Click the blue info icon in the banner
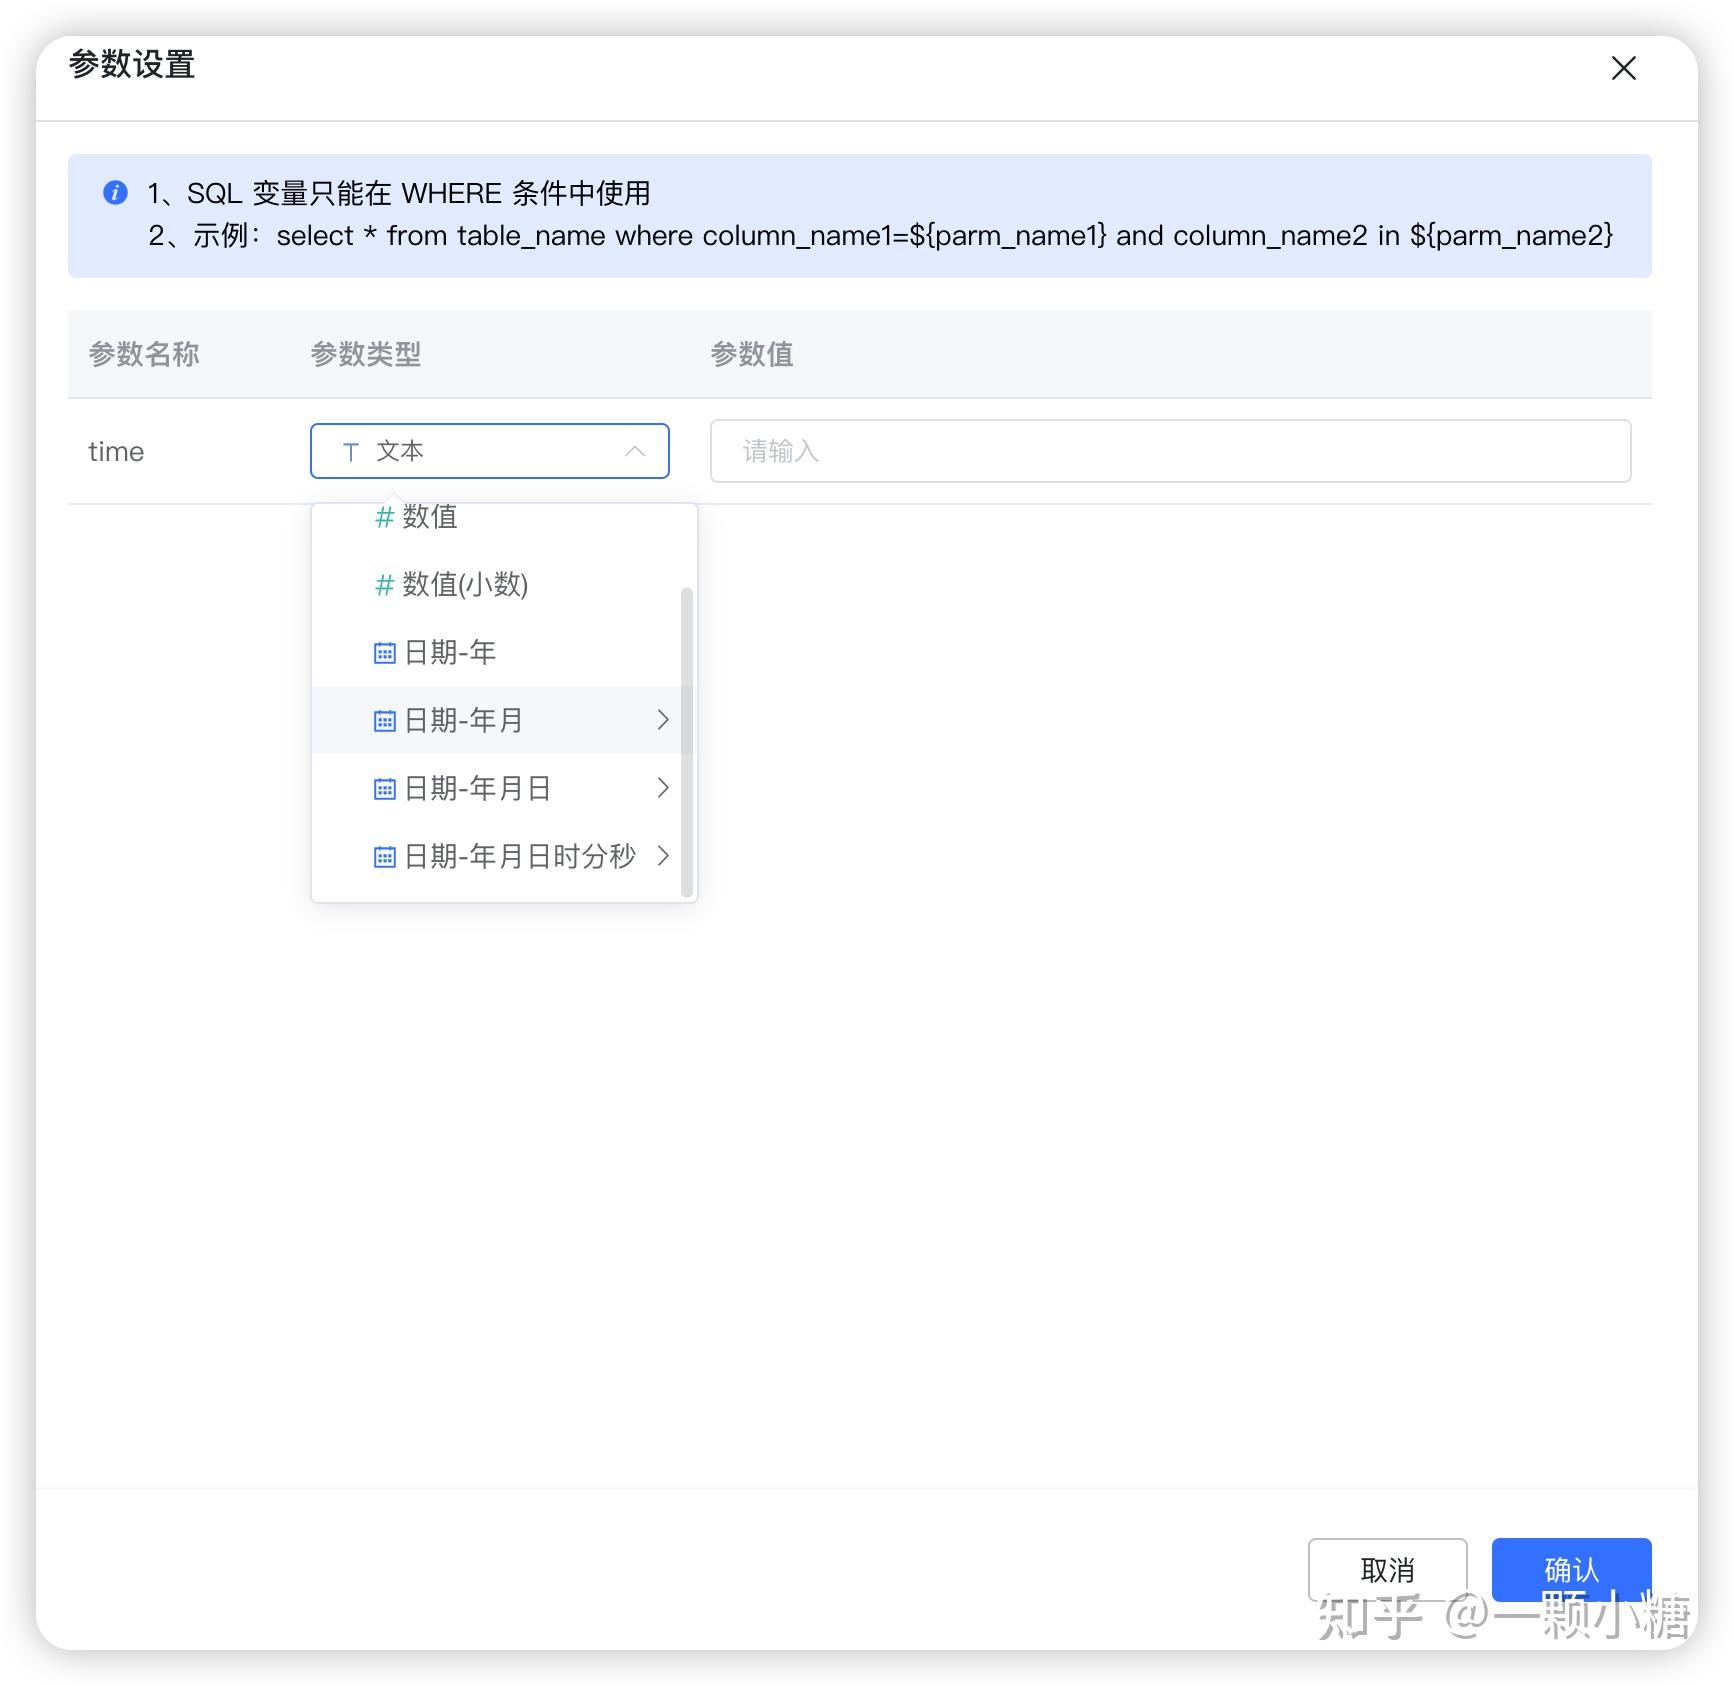This screenshot has width=1734, height=1686. click(x=115, y=193)
